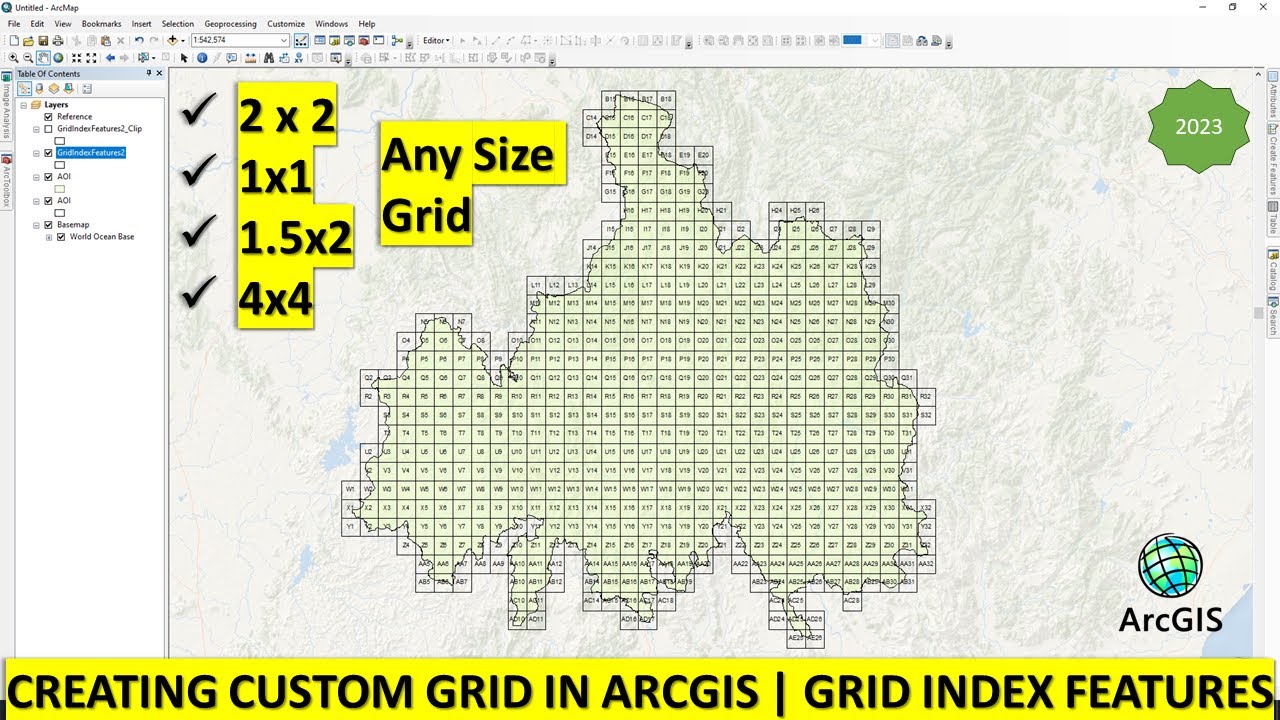Open the File menu

coord(14,23)
